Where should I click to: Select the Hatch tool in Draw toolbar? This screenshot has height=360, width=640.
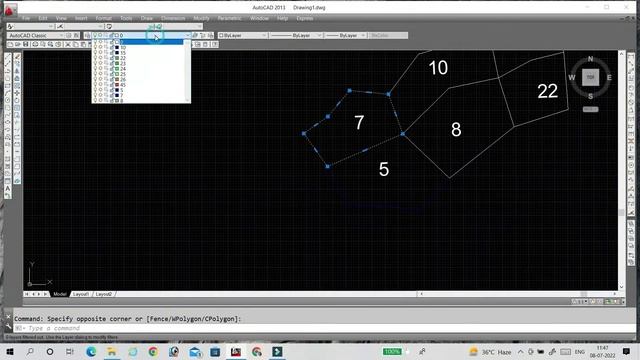(8, 158)
